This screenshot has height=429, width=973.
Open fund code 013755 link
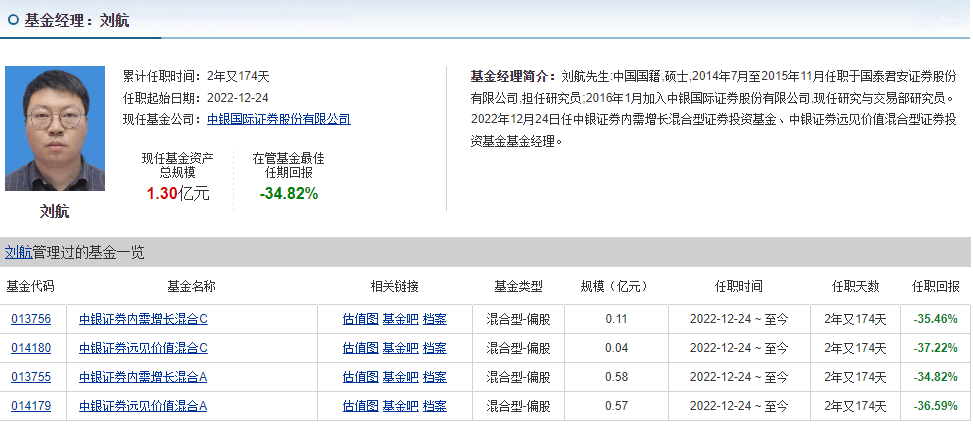pyautogui.click(x=31, y=377)
